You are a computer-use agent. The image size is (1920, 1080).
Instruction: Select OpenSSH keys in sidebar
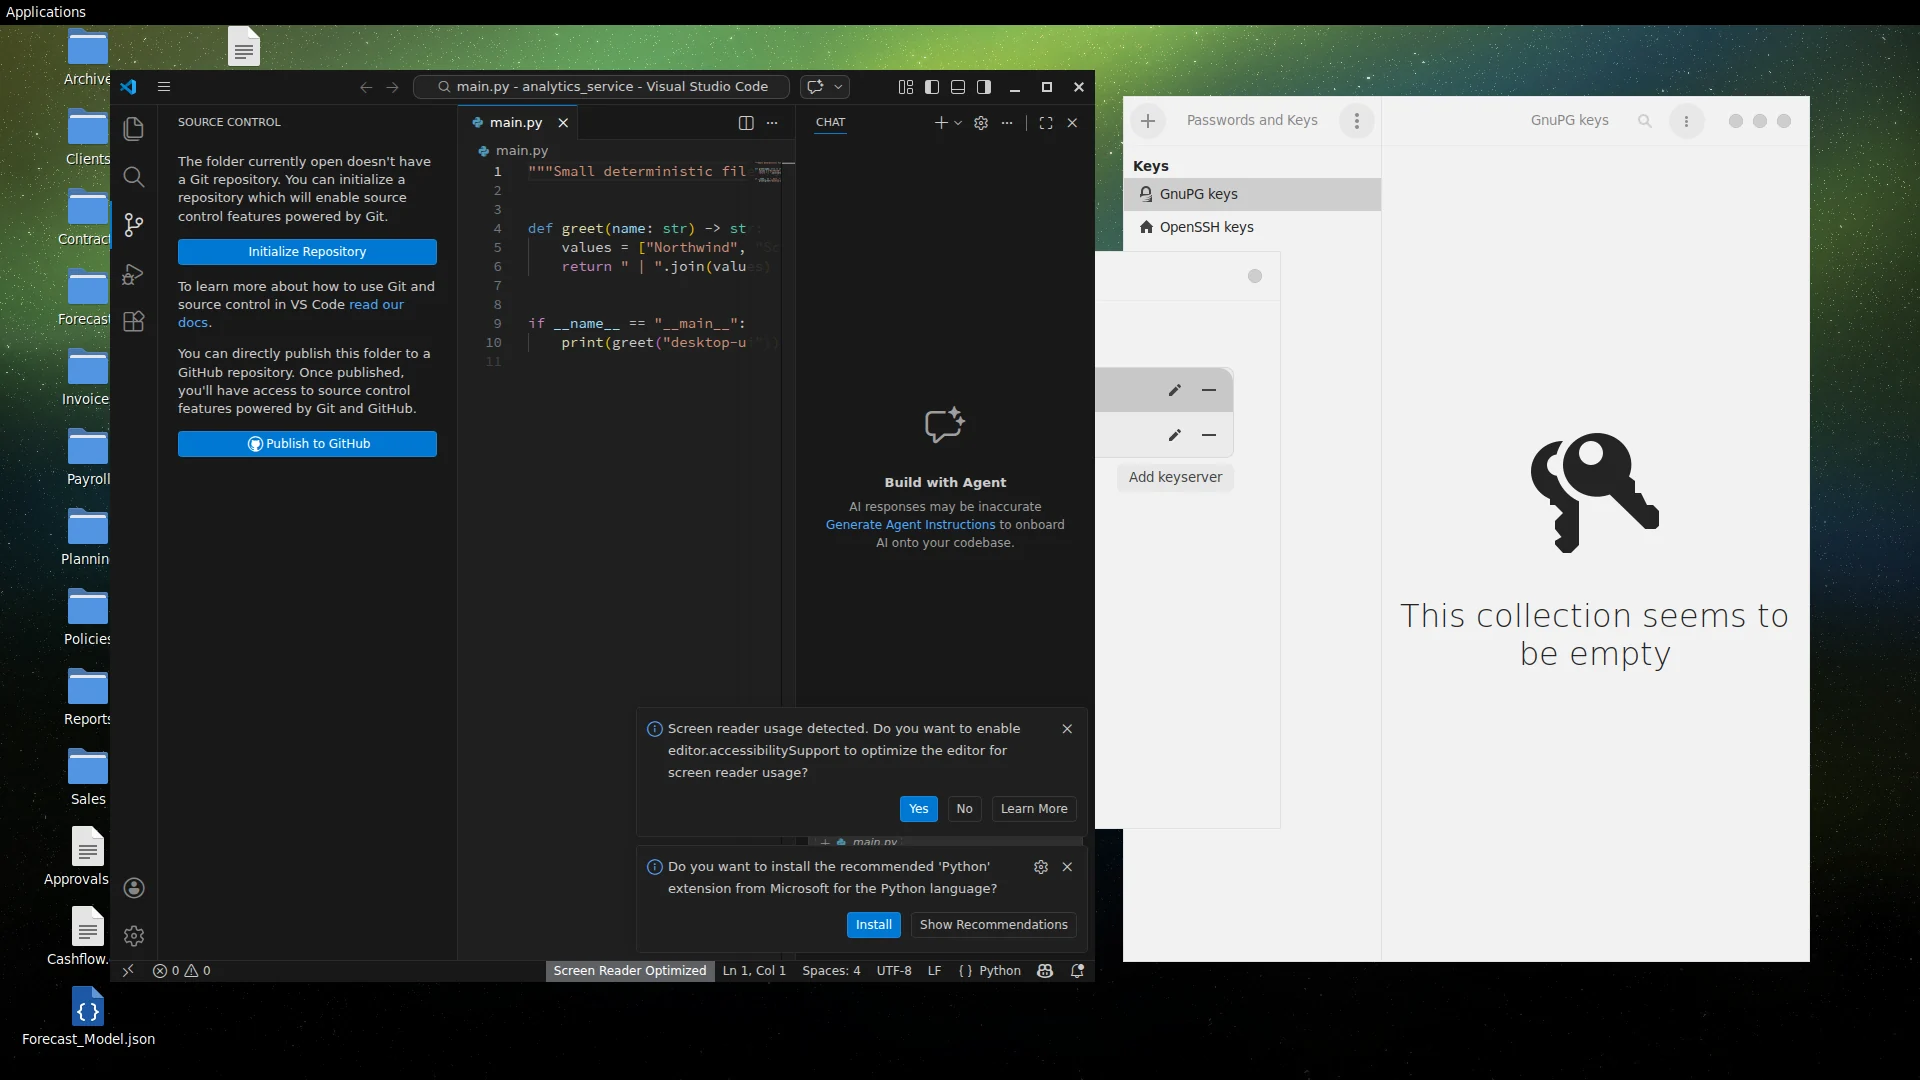1252,227
